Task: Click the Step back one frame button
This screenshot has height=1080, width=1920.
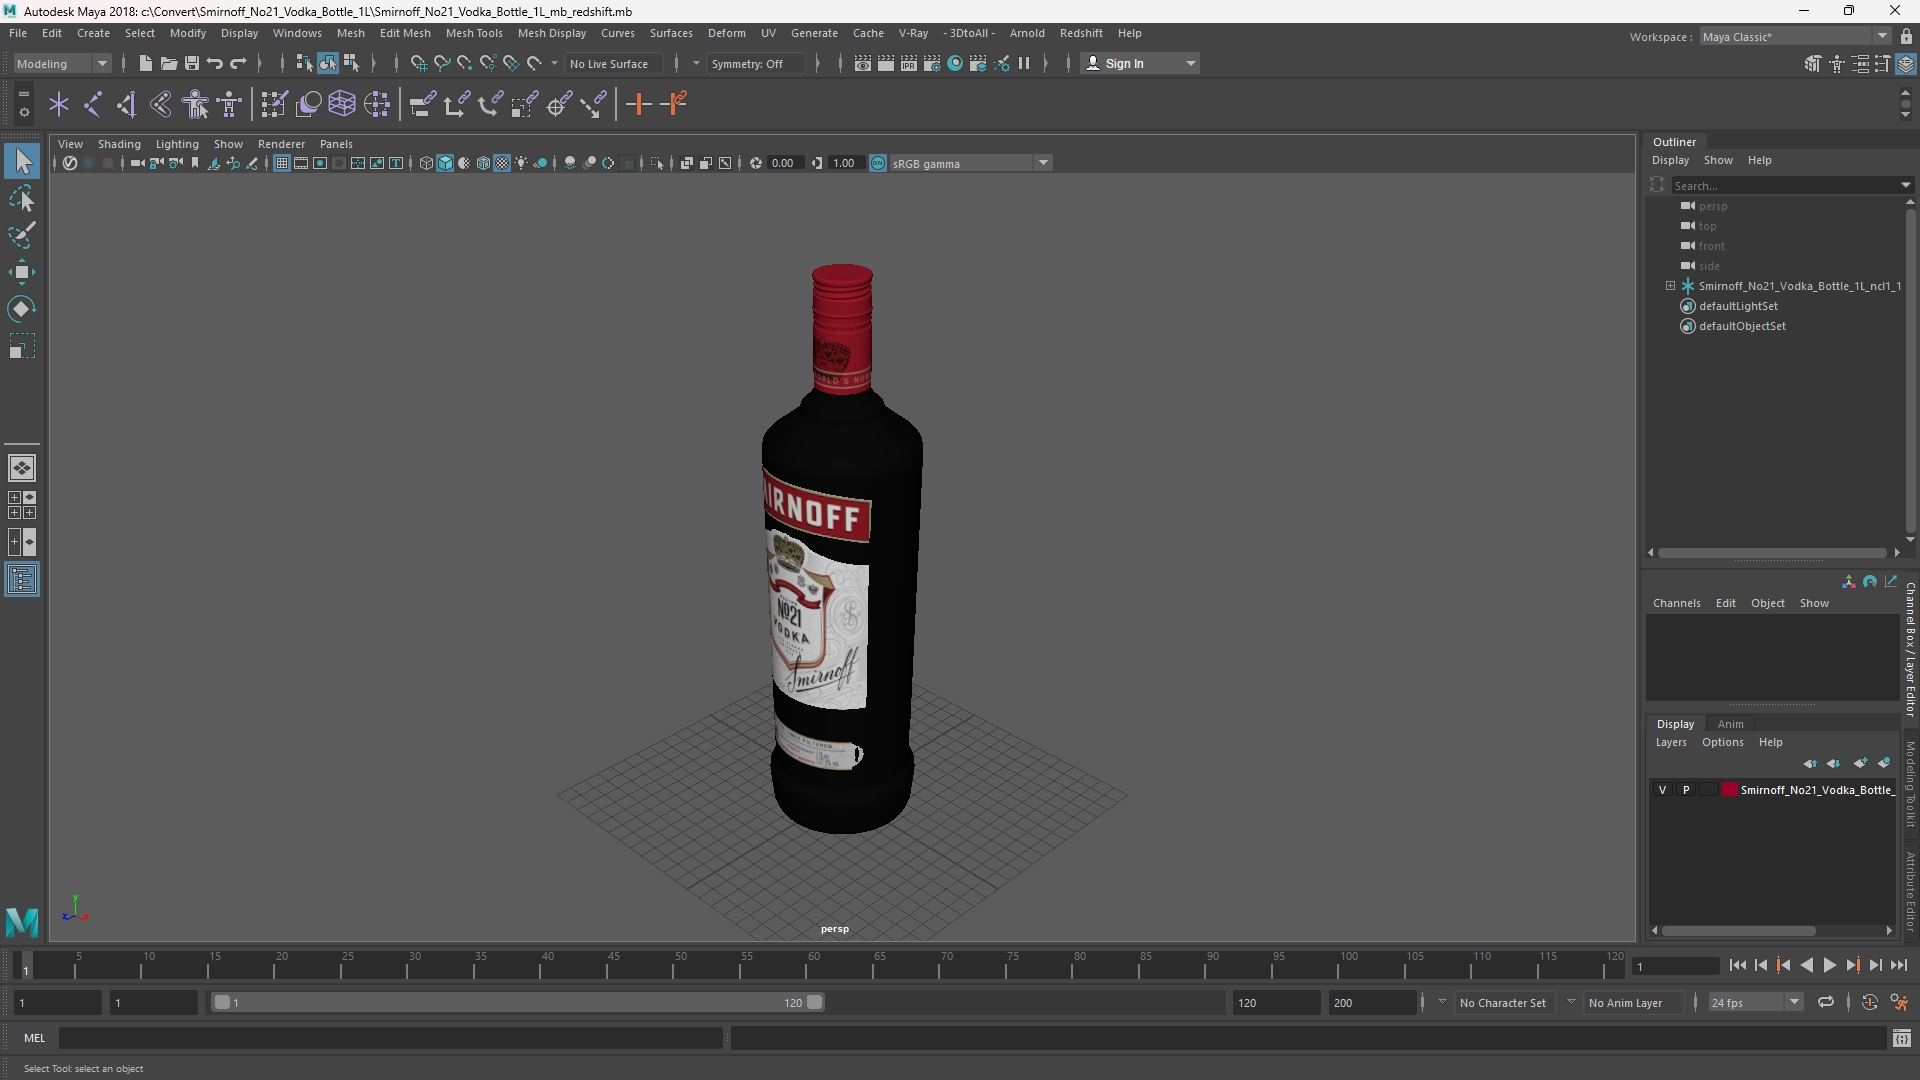Action: pyautogui.click(x=1761, y=965)
